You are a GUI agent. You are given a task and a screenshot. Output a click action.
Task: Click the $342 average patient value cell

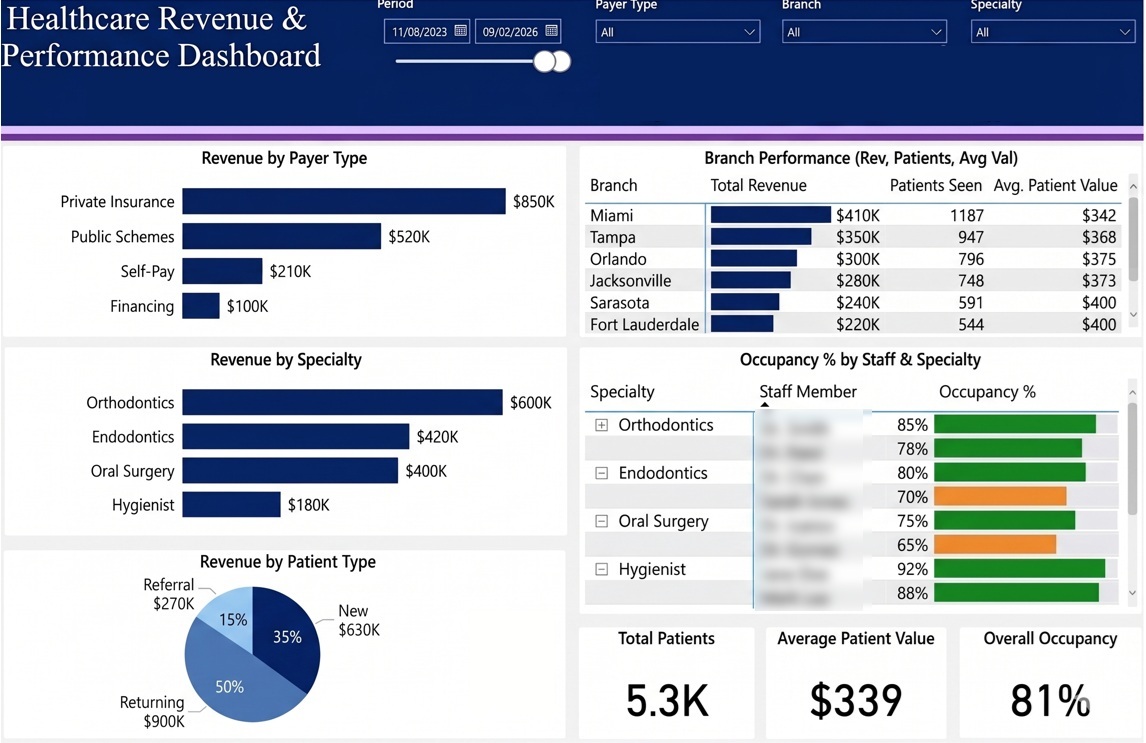coord(1099,216)
